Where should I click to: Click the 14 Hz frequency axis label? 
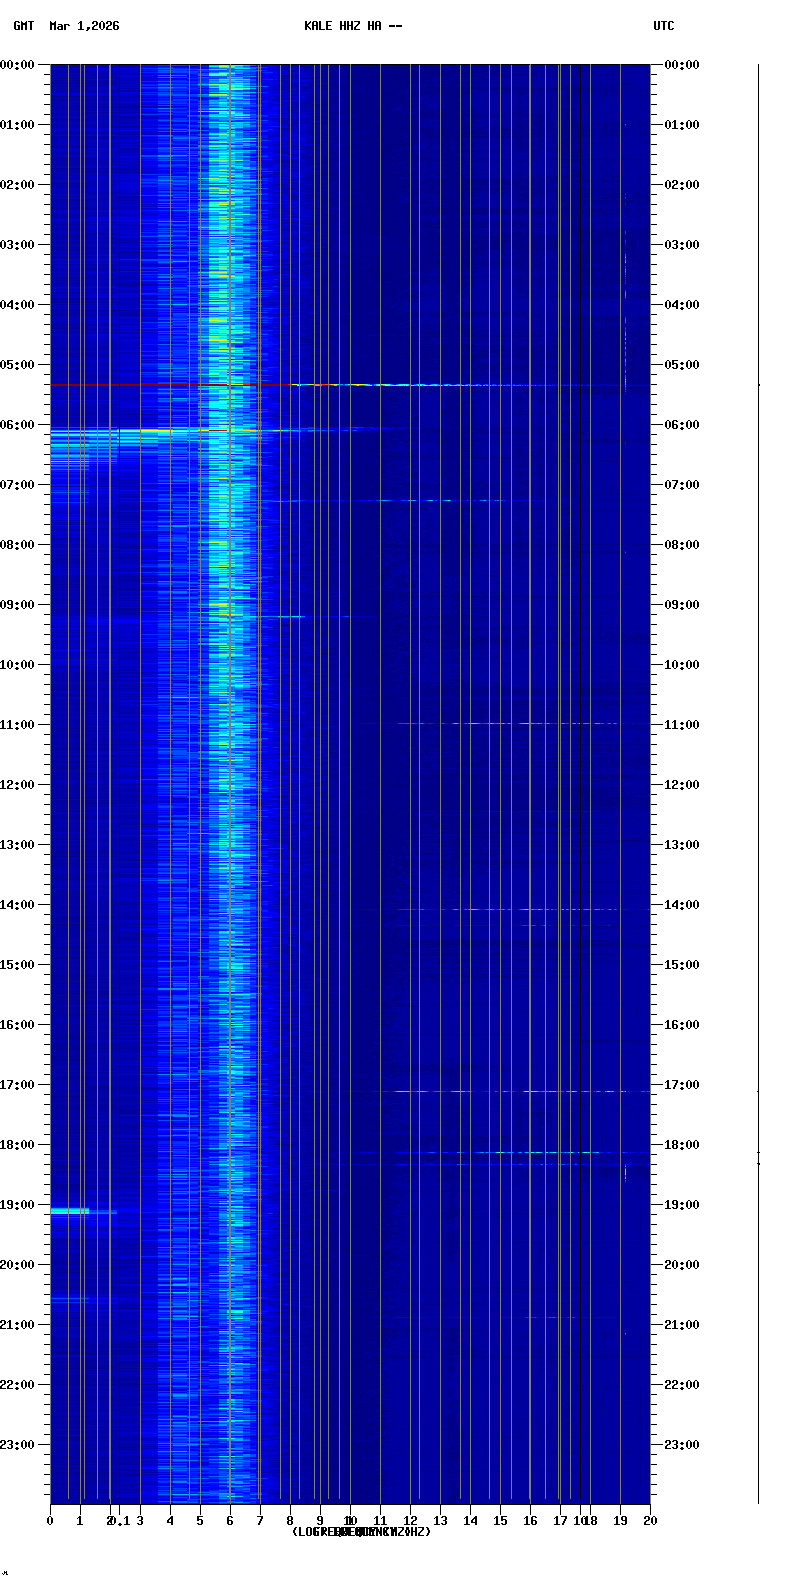(470, 1521)
